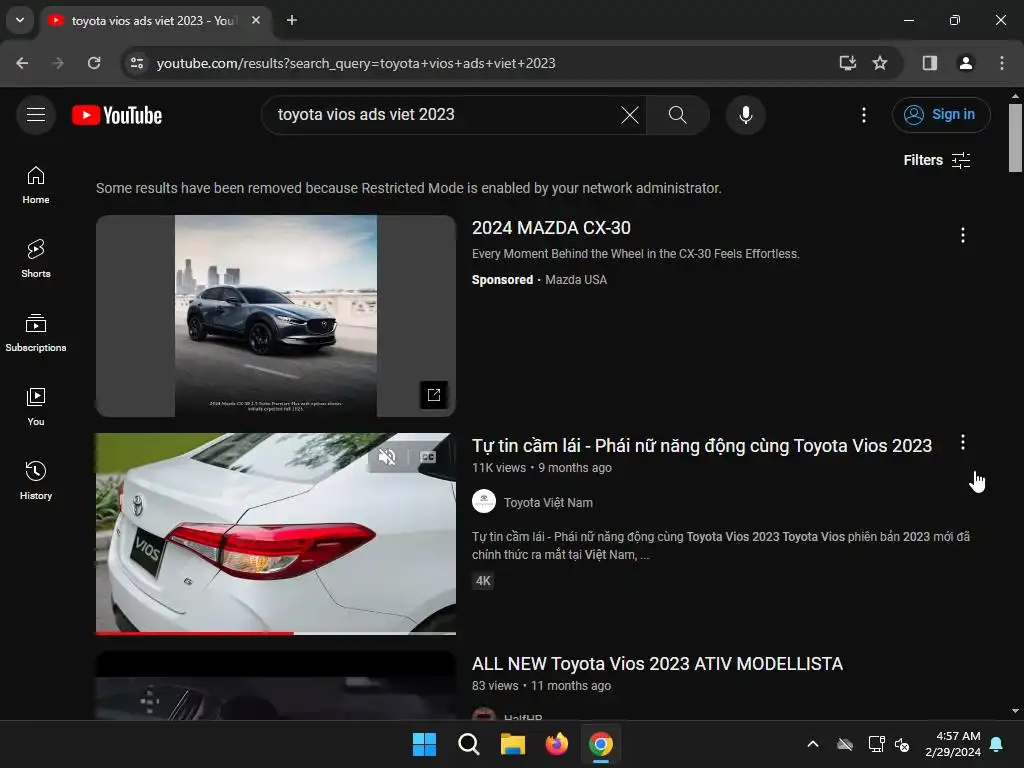The width and height of the screenshot is (1024, 768).
Task: Open the Toyota Việt Nam channel avatar
Action: tap(483, 502)
